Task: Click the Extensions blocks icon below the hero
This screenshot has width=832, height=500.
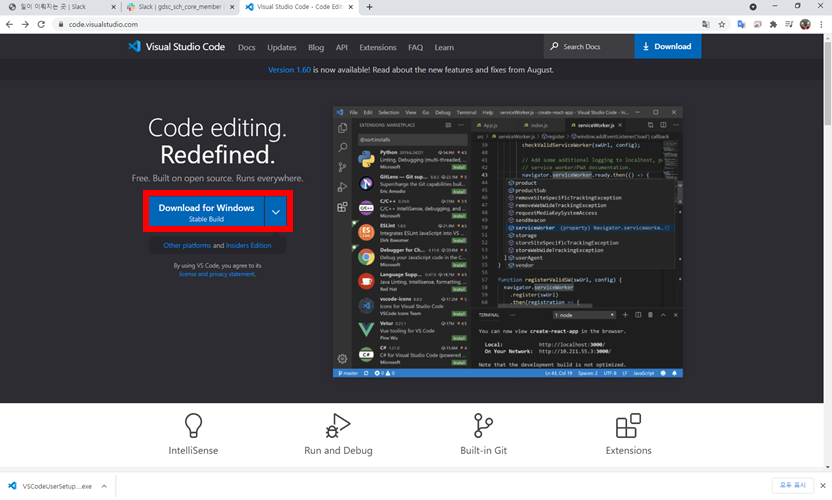Action: point(628,425)
